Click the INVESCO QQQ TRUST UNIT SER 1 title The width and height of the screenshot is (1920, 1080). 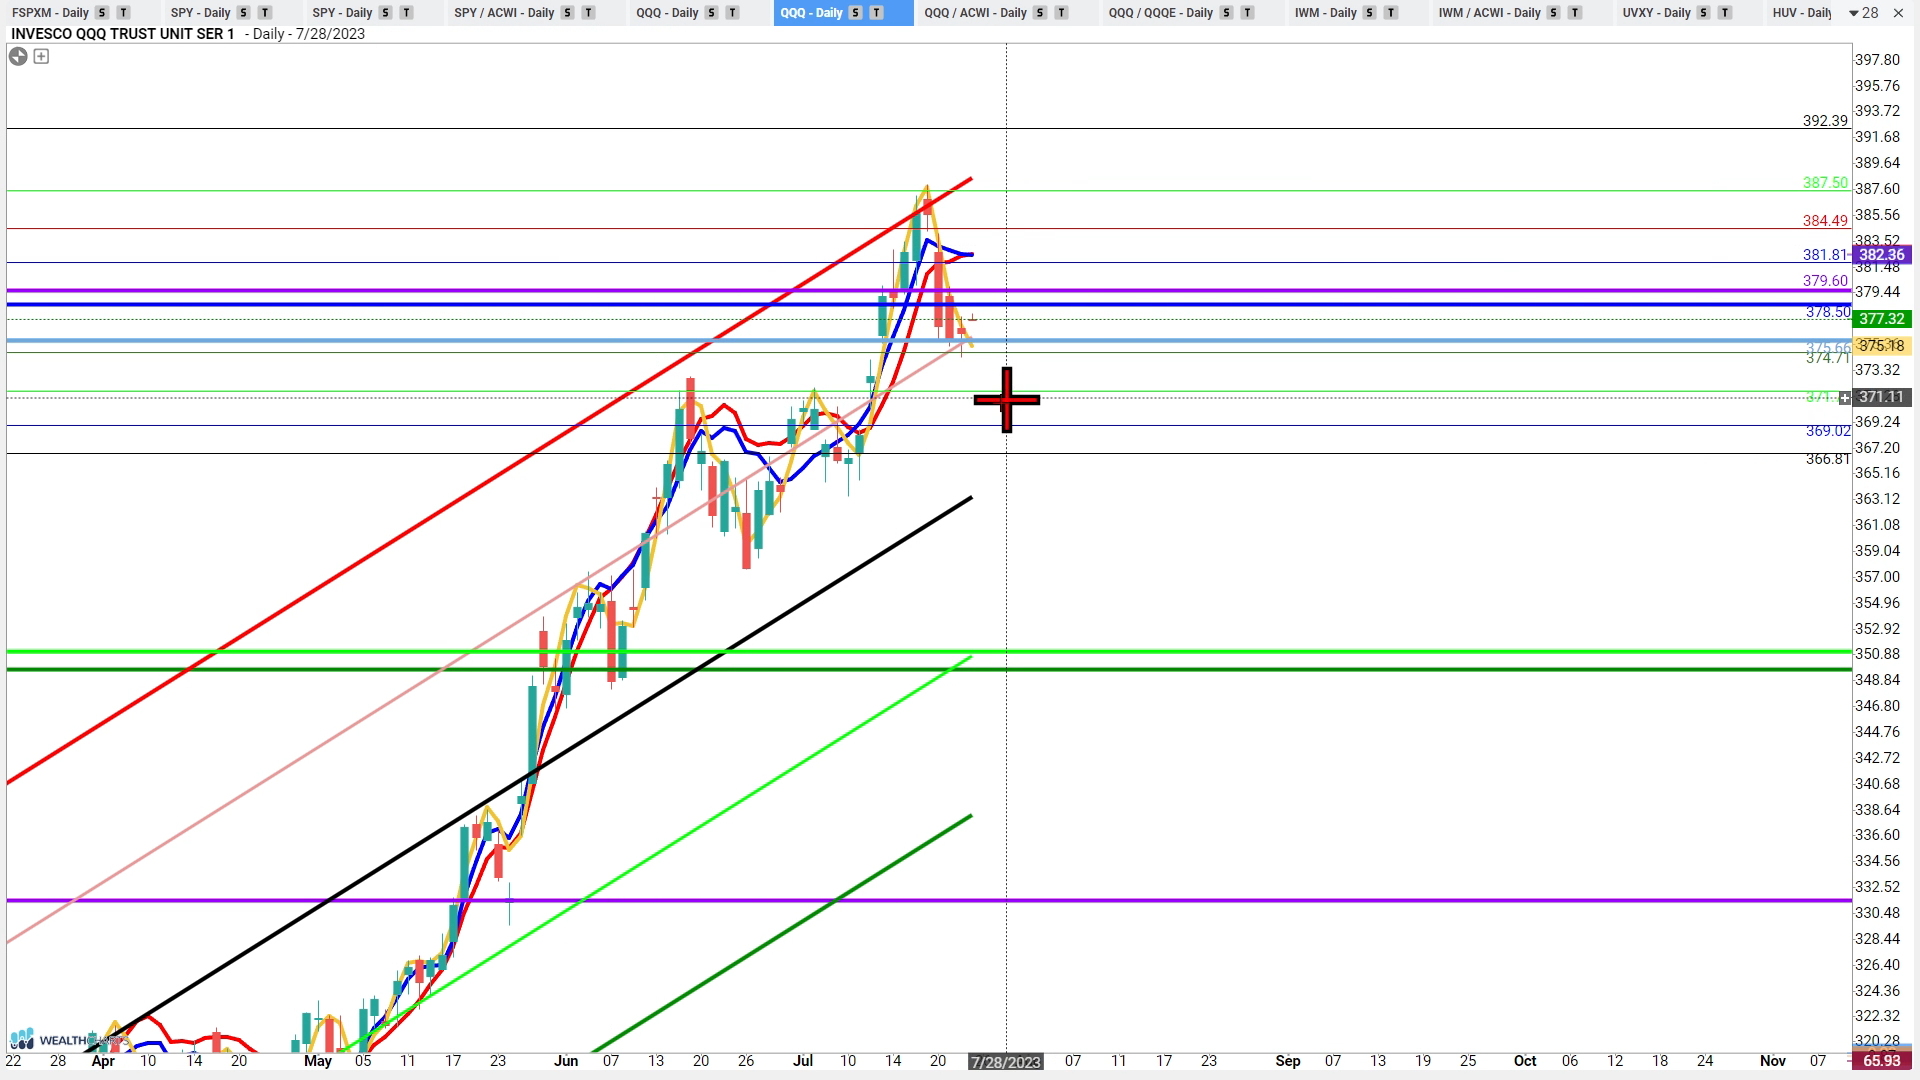123,34
